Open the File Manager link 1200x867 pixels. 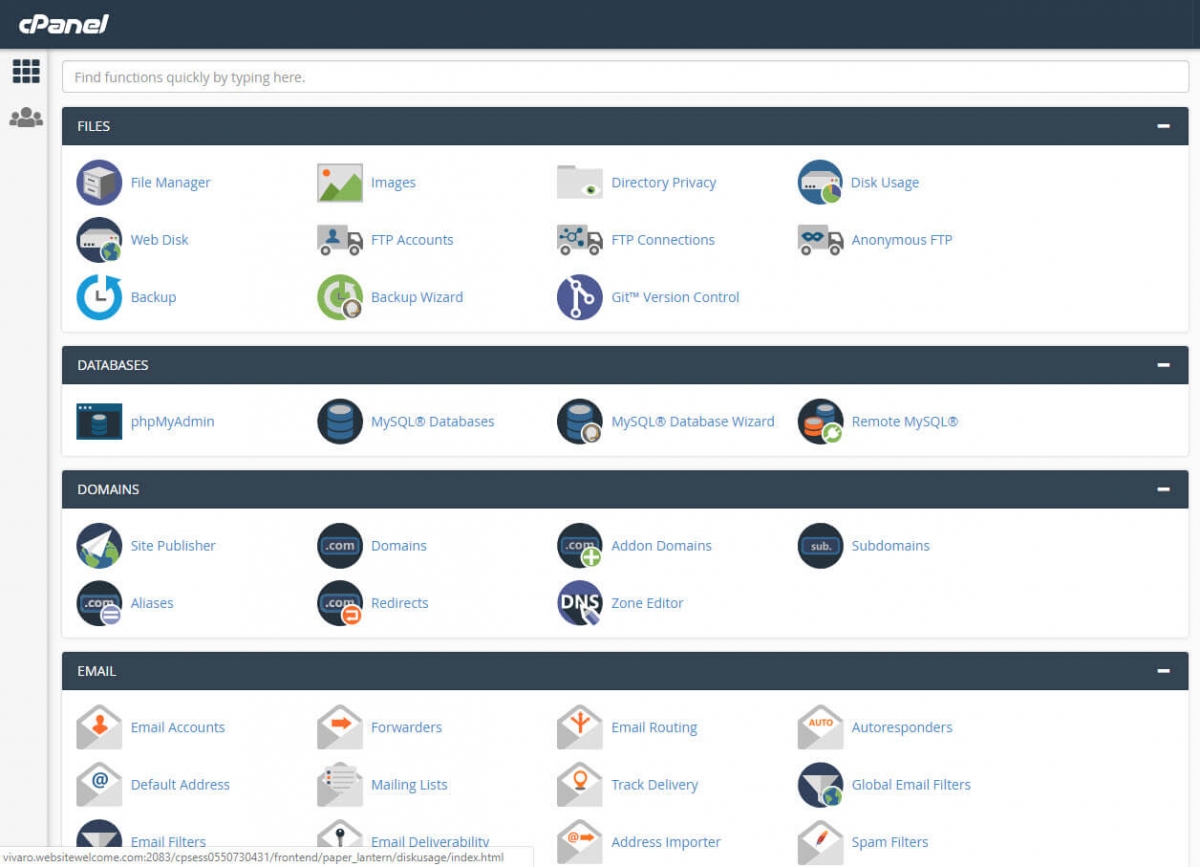pos(171,183)
